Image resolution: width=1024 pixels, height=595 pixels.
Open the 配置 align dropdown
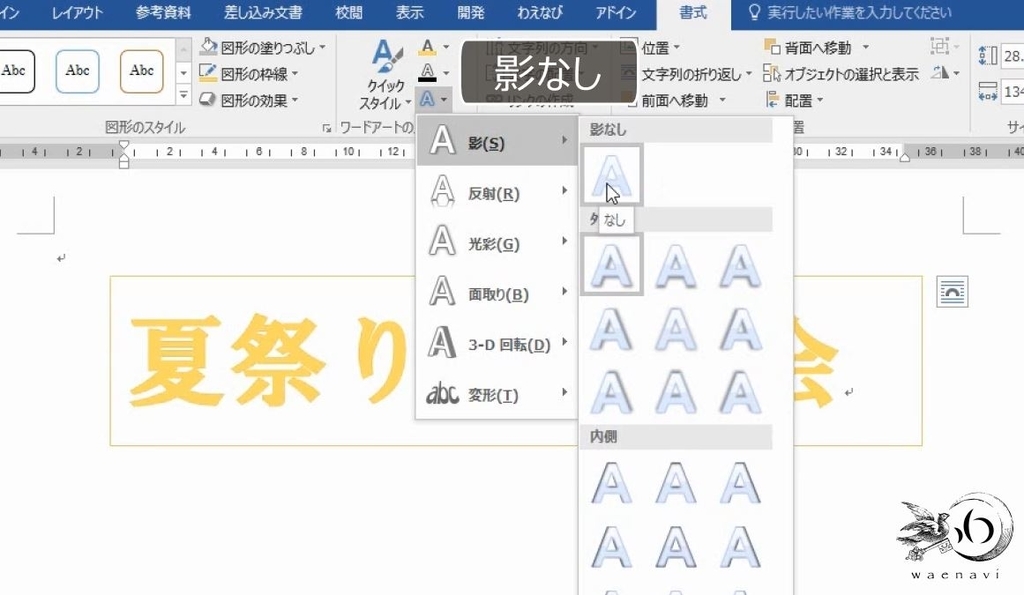coord(794,101)
